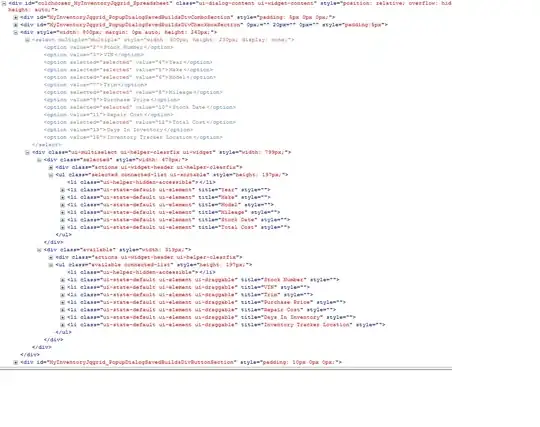Expand the li titled Make
The width and height of the screenshot is (540, 427).
click(62, 197)
